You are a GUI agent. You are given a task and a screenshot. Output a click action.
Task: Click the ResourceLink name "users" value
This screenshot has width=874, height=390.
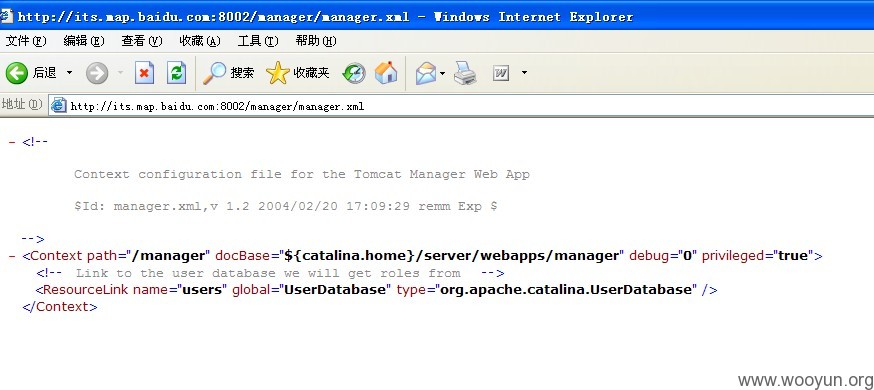tap(202, 290)
